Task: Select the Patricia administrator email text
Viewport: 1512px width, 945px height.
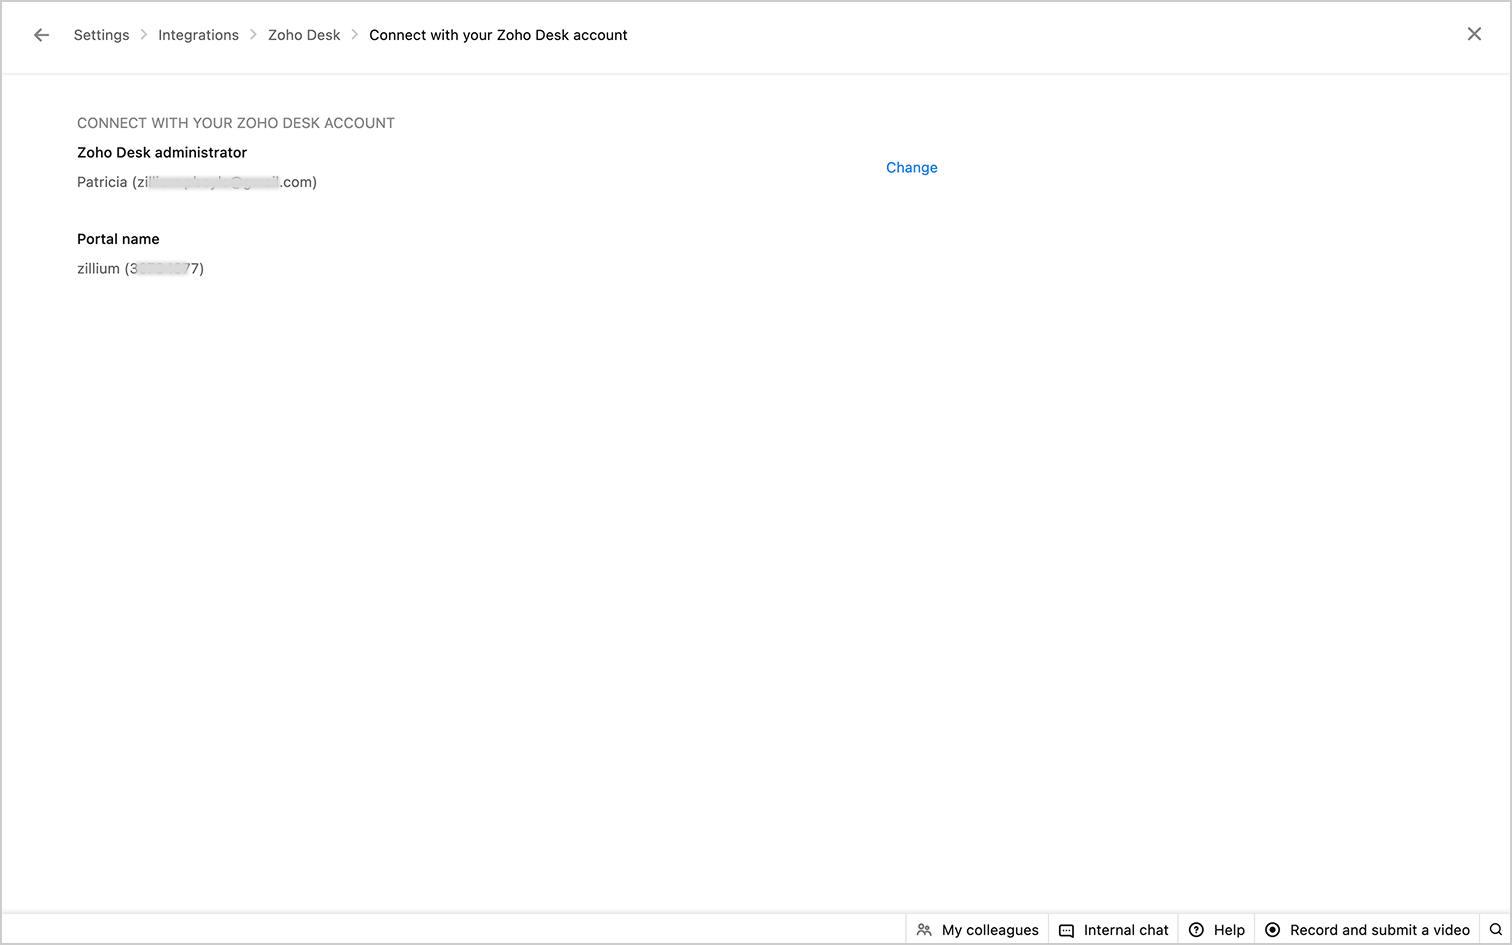Action: (197, 182)
